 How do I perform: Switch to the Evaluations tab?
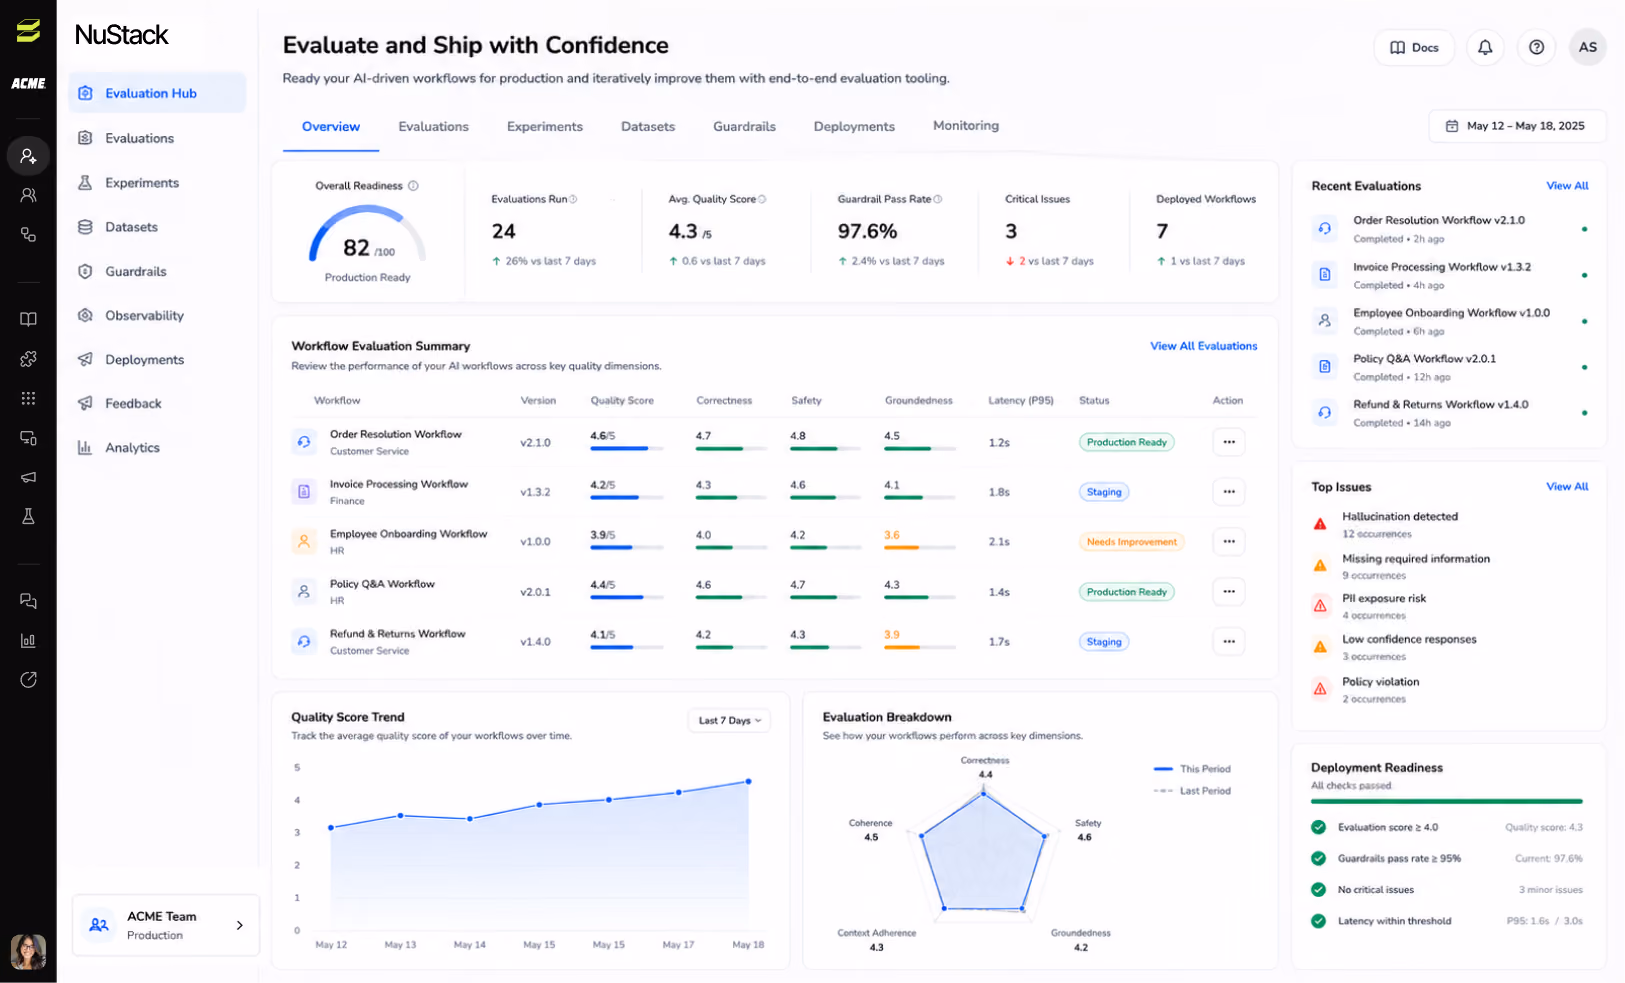(433, 127)
